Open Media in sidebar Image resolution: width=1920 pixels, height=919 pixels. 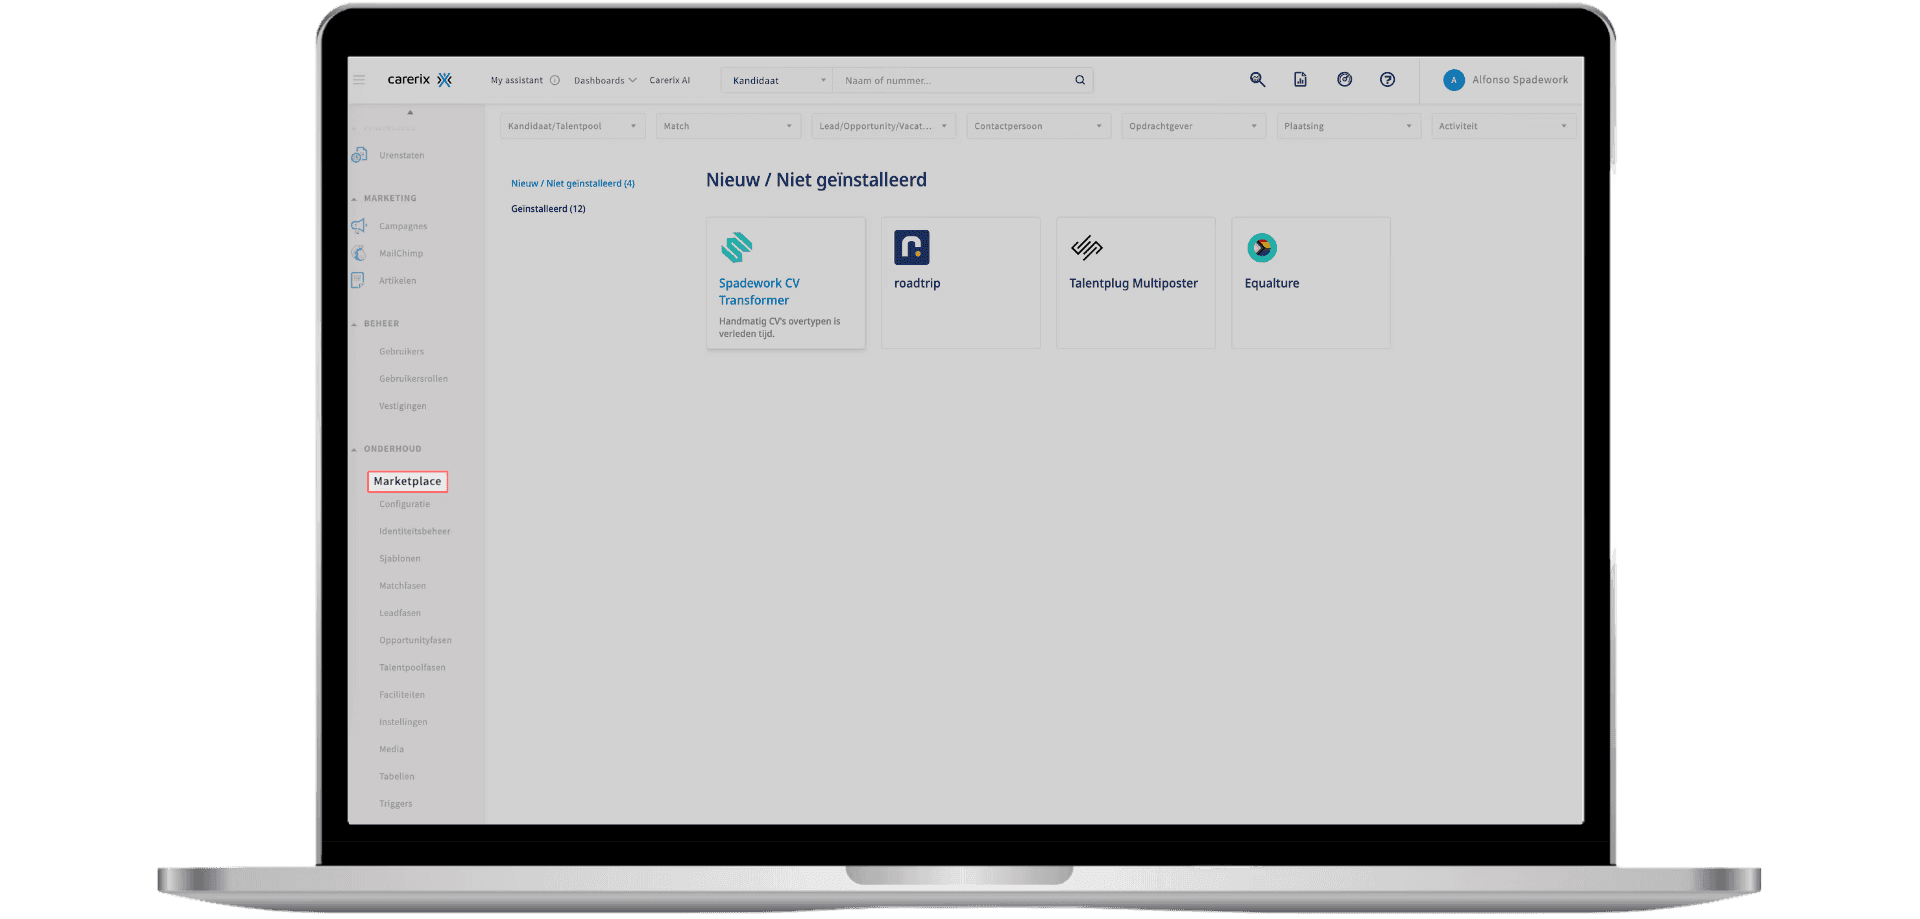click(392, 749)
